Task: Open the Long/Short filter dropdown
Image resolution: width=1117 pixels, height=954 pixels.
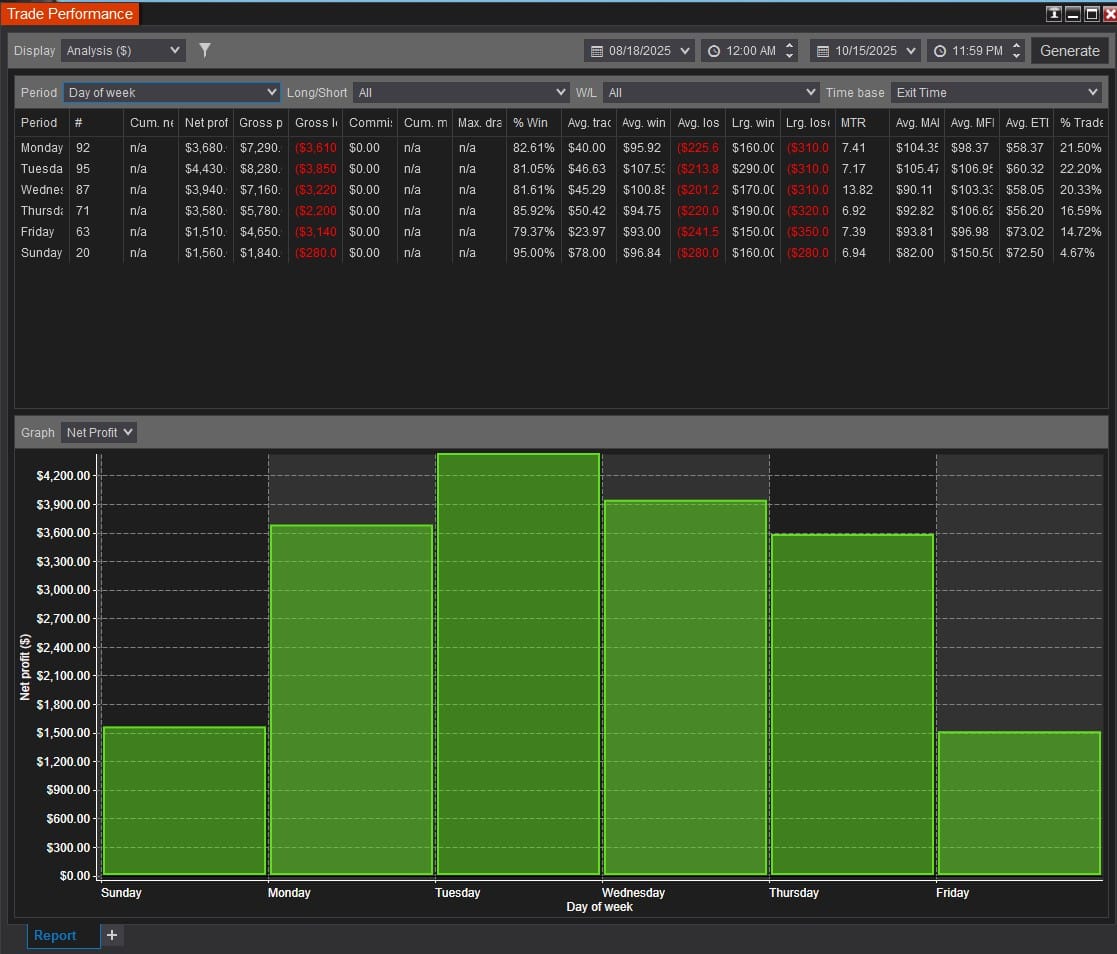Action: coord(461,92)
